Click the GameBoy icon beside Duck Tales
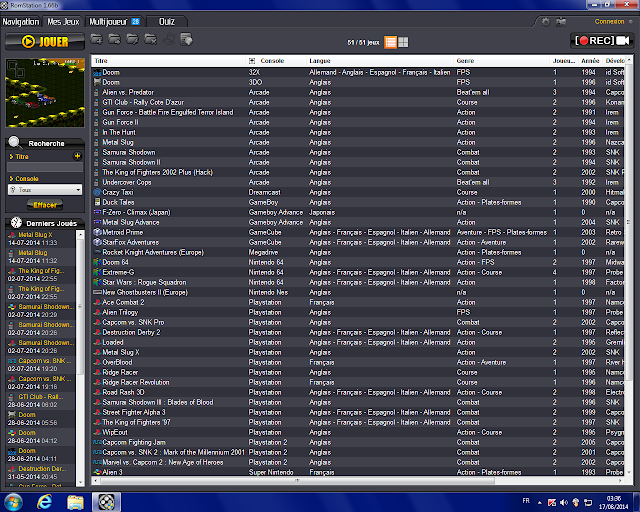This screenshot has height=512, width=640. click(97, 202)
